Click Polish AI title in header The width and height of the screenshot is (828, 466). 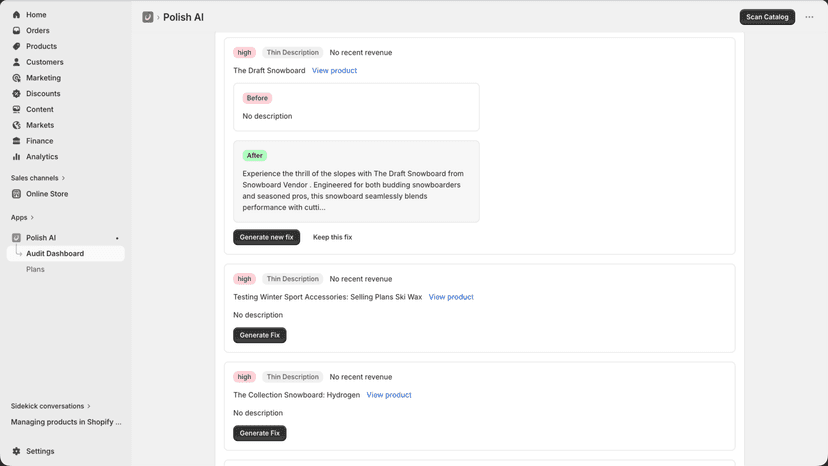[183, 17]
